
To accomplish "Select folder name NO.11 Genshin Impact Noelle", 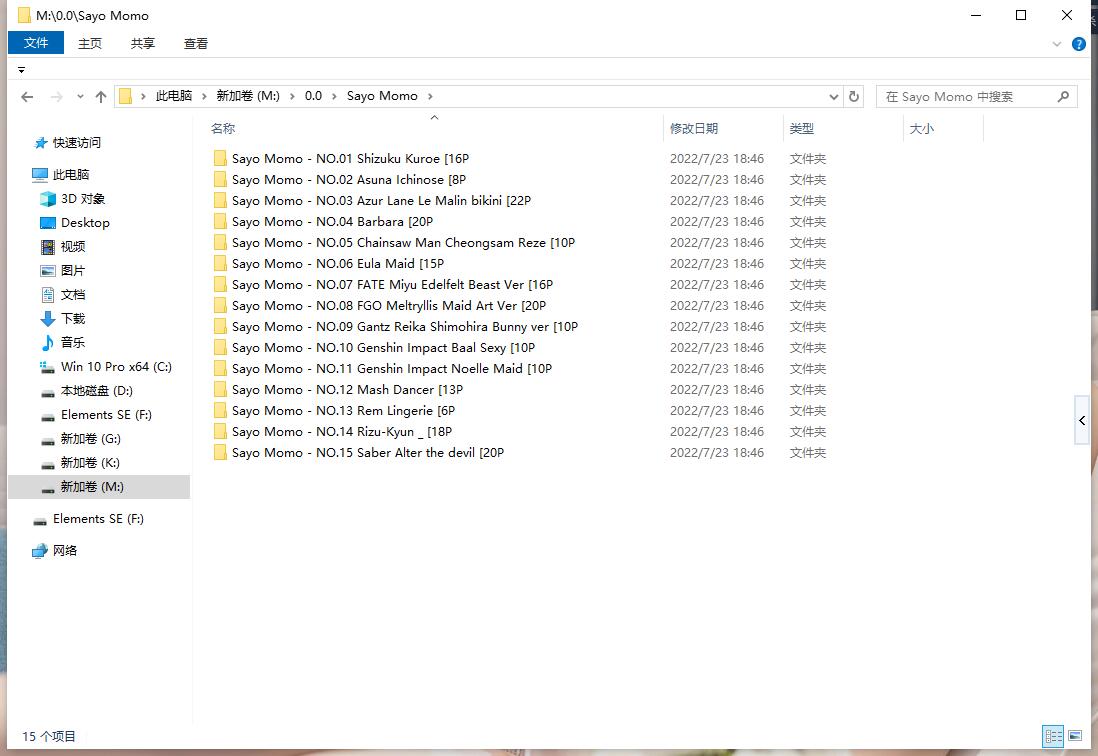I will pos(391,368).
